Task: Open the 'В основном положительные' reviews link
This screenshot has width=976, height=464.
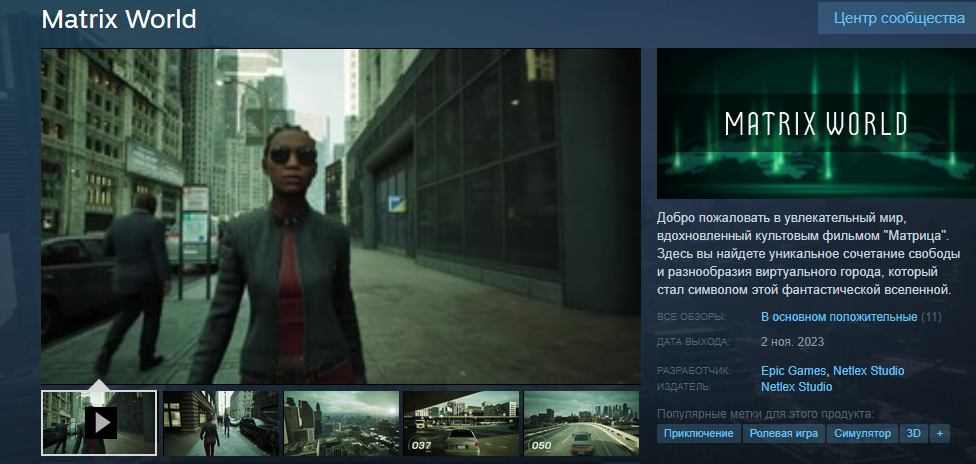Action: pyautogui.click(x=839, y=317)
